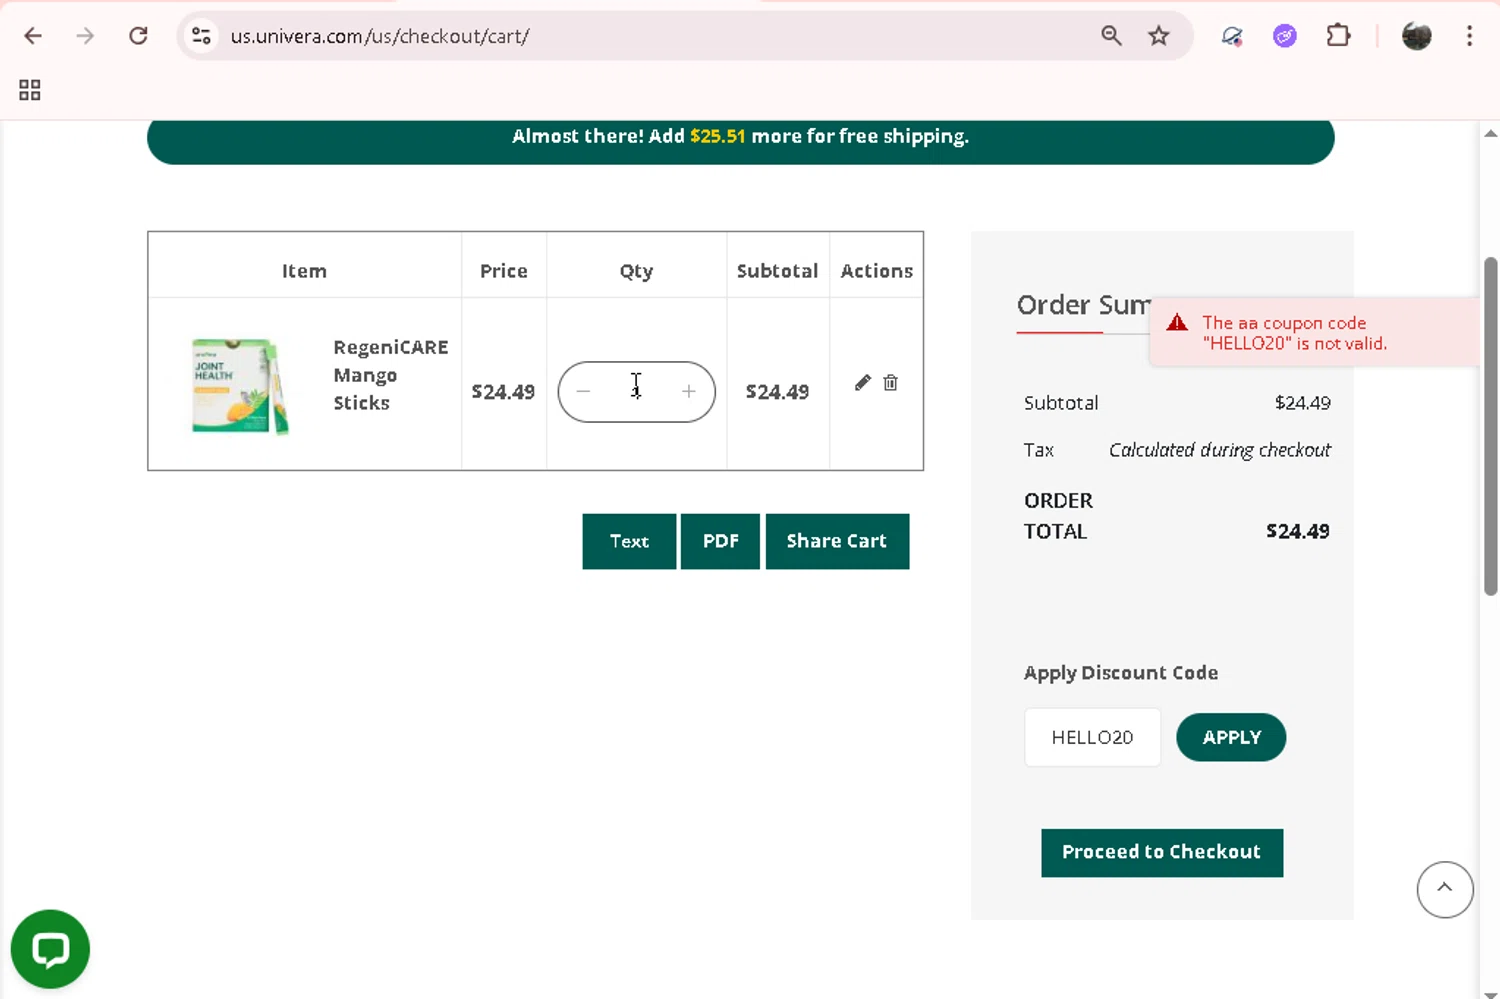This screenshot has height=999, width=1500.
Task: Click the 'Apply Discount Code' label
Action: [x=1121, y=673]
